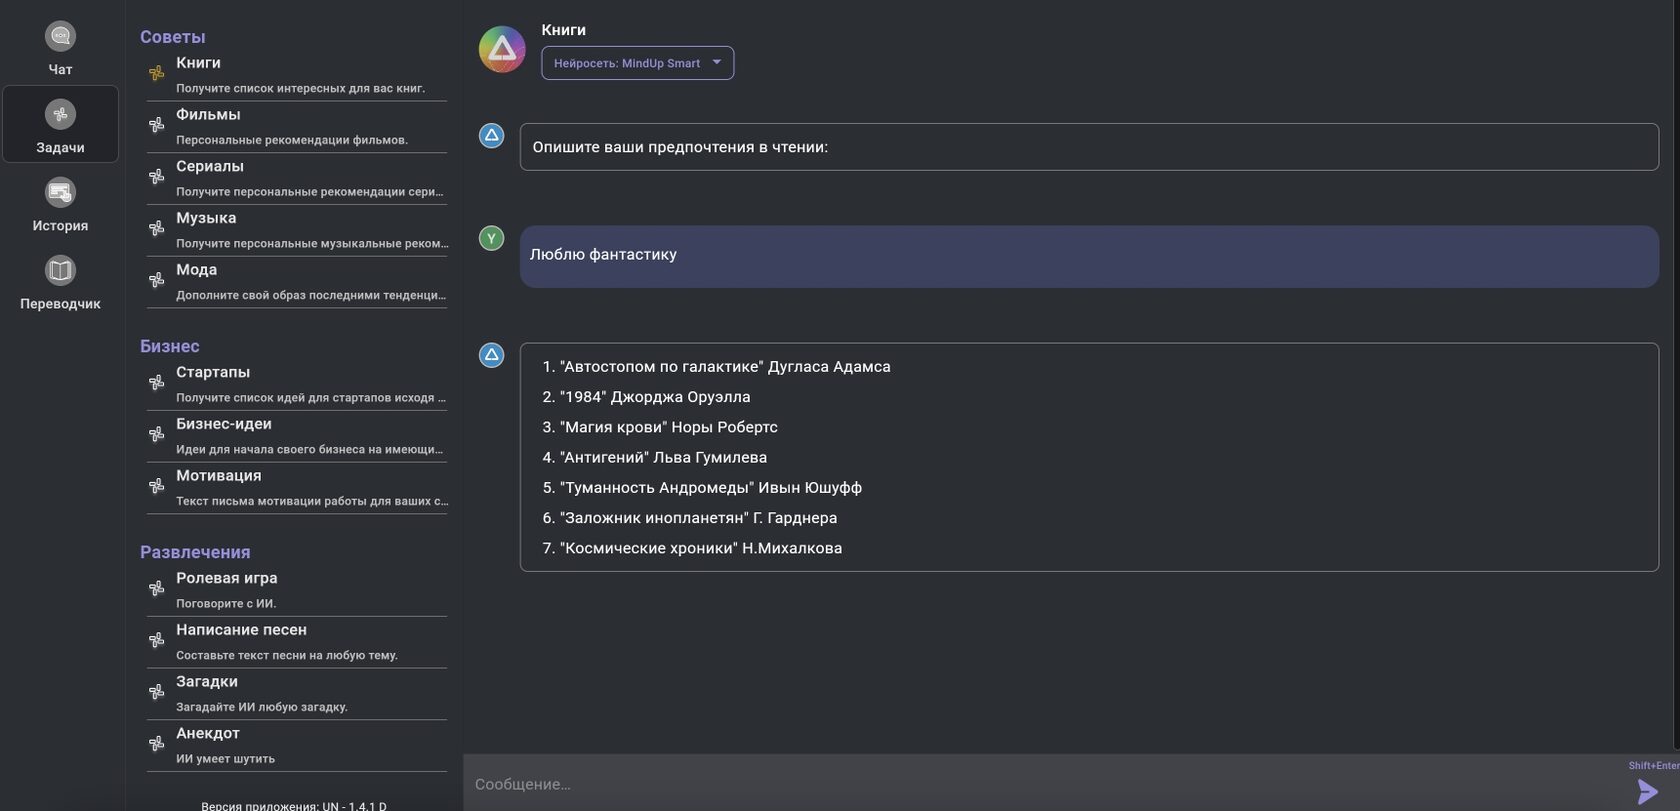Click the 1984 Джорджа Оруэлла list entry
This screenshot has height=811, width=1680.
646,397
